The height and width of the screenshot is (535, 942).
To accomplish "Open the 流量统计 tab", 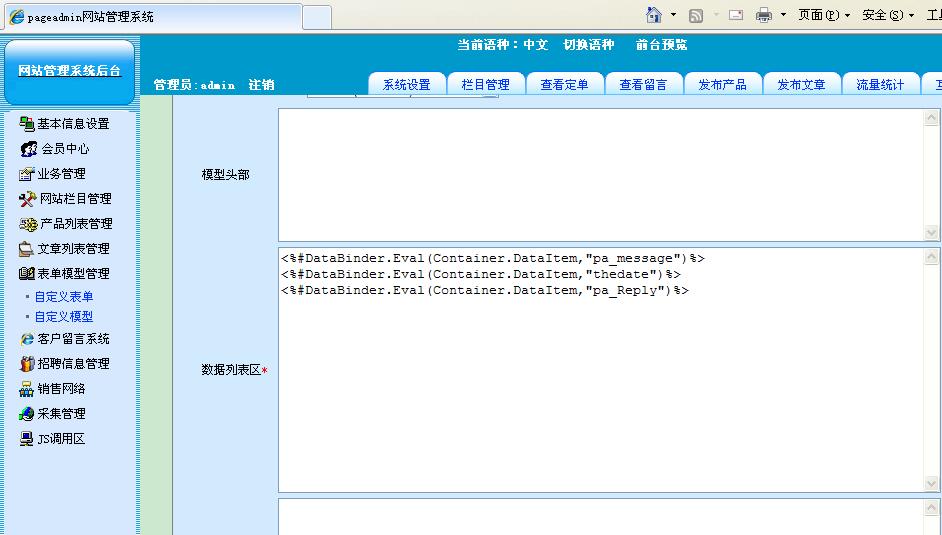I will (x=880, y=85).
